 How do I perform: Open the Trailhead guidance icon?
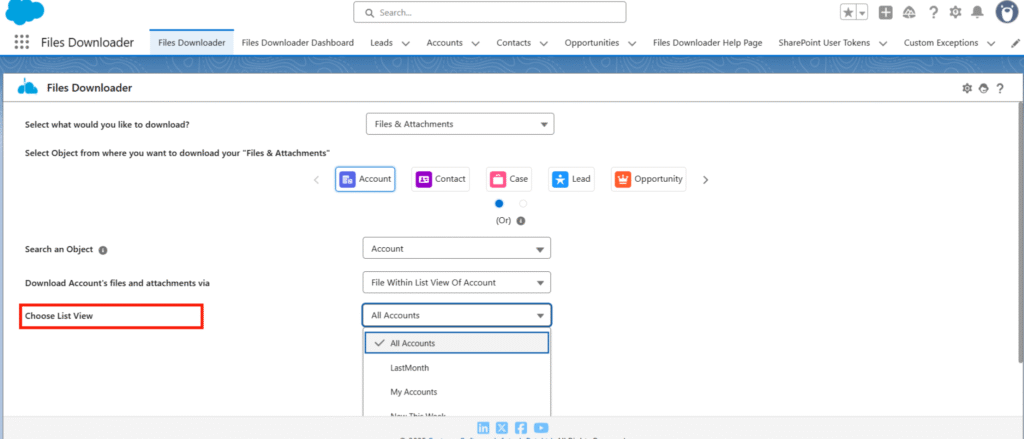[909, 12]
